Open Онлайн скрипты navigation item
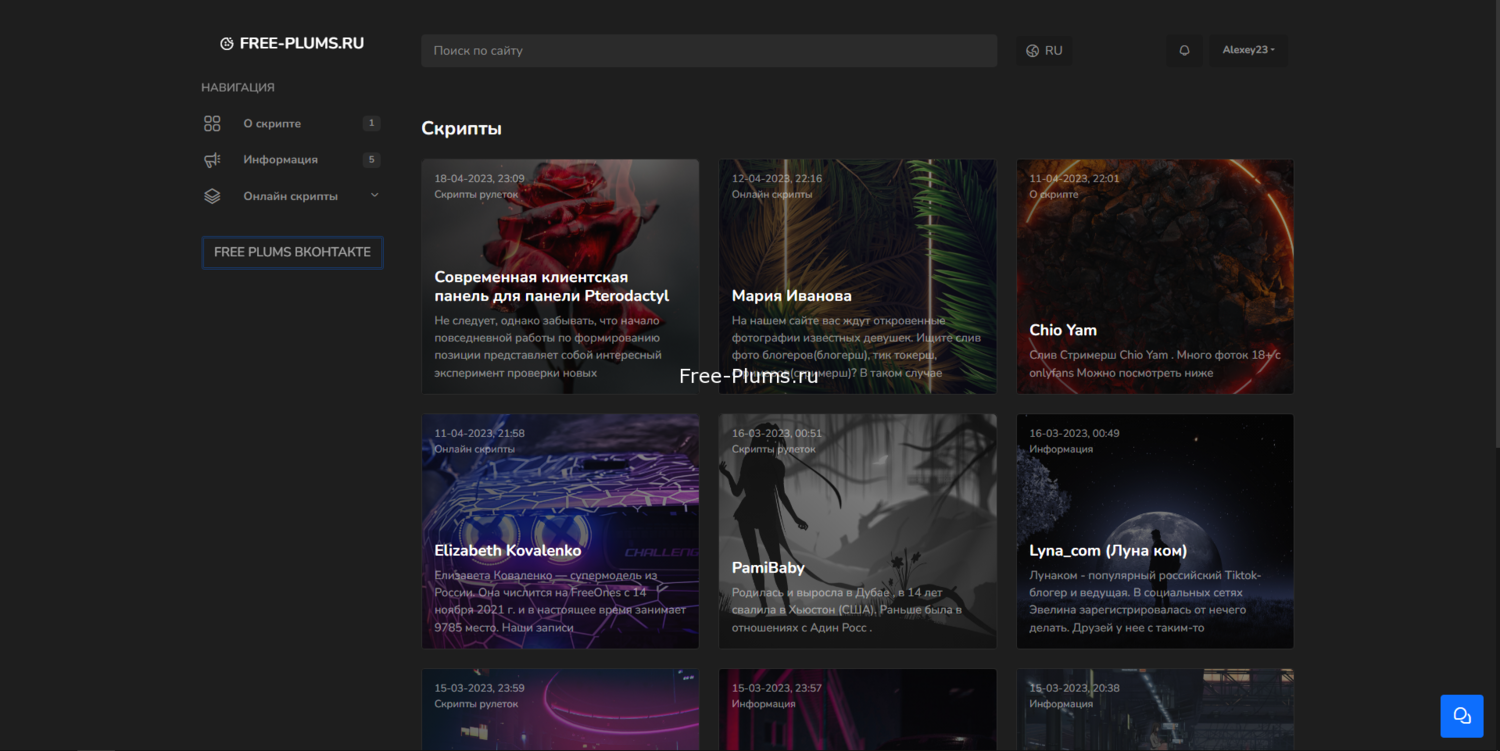This screenshot has height=751, width=1500. click(x=291, y=196)
